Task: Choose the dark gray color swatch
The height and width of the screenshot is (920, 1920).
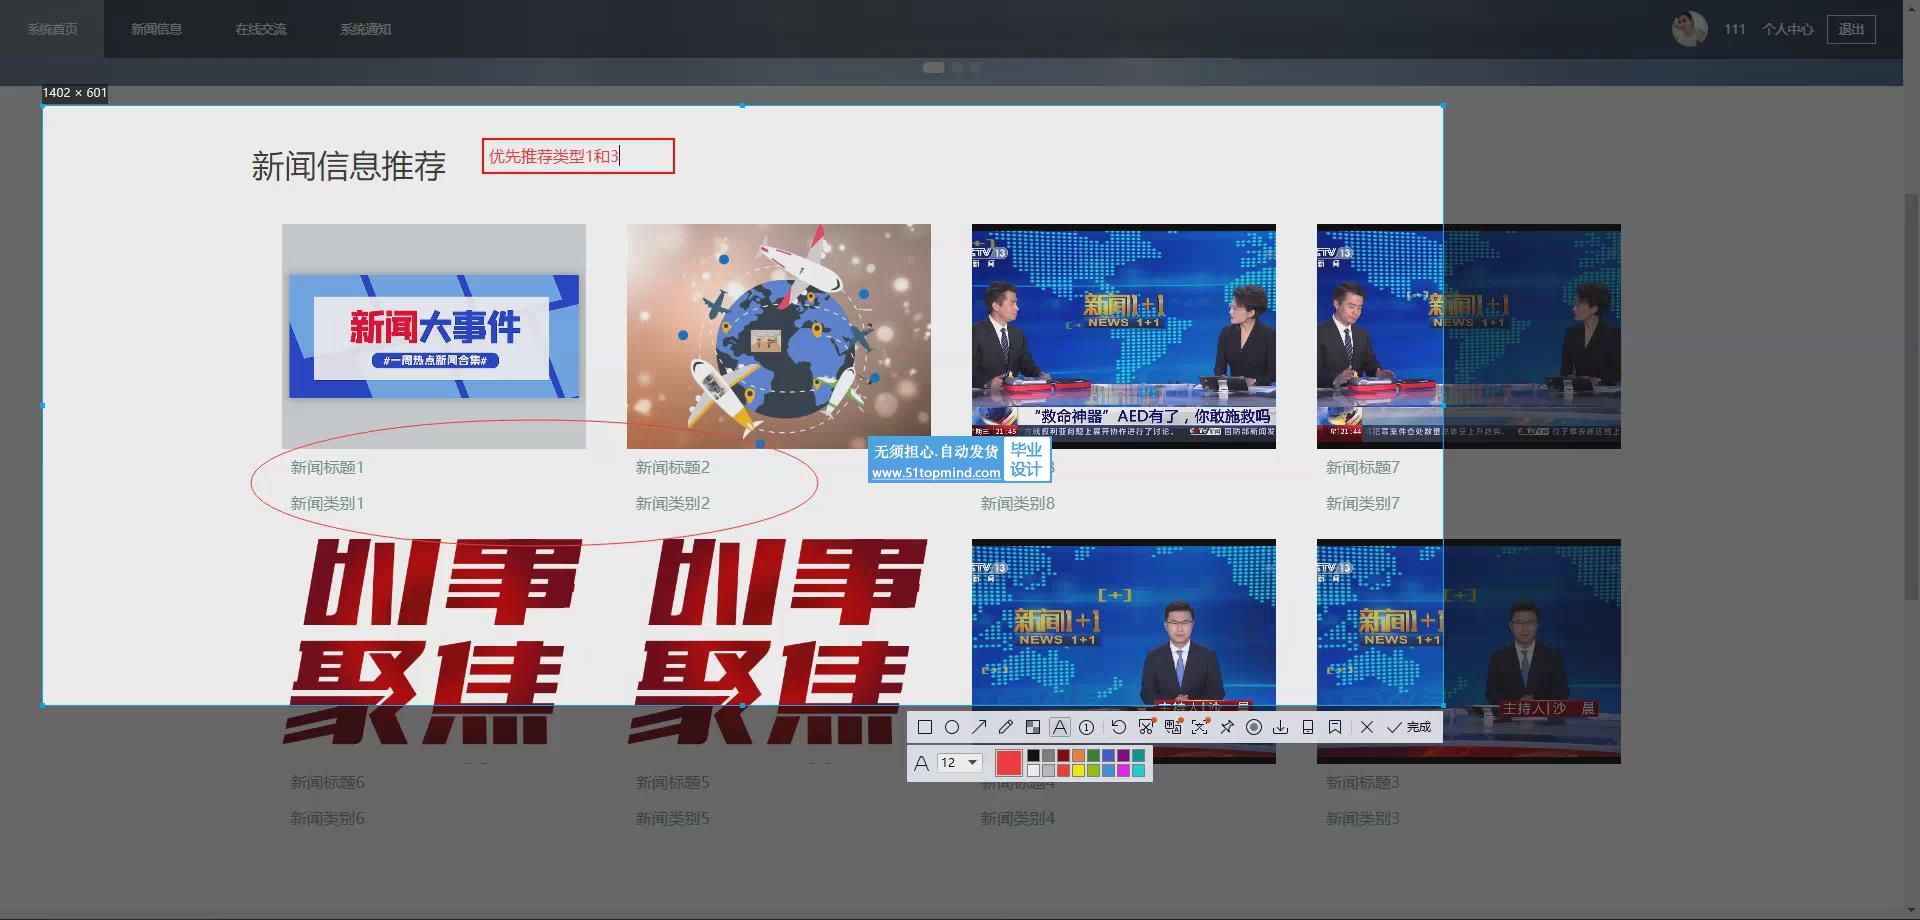Action: click(1049, 756)
